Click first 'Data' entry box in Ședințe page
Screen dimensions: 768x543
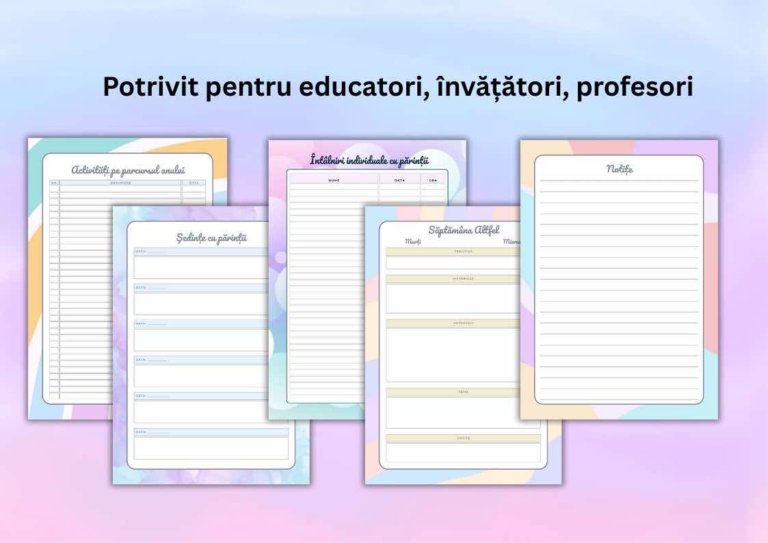(211, 267)
